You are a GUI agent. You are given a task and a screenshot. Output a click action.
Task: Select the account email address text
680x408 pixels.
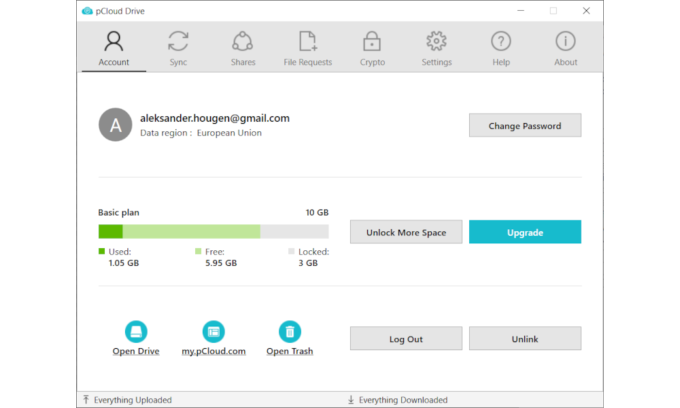point(215,118)
